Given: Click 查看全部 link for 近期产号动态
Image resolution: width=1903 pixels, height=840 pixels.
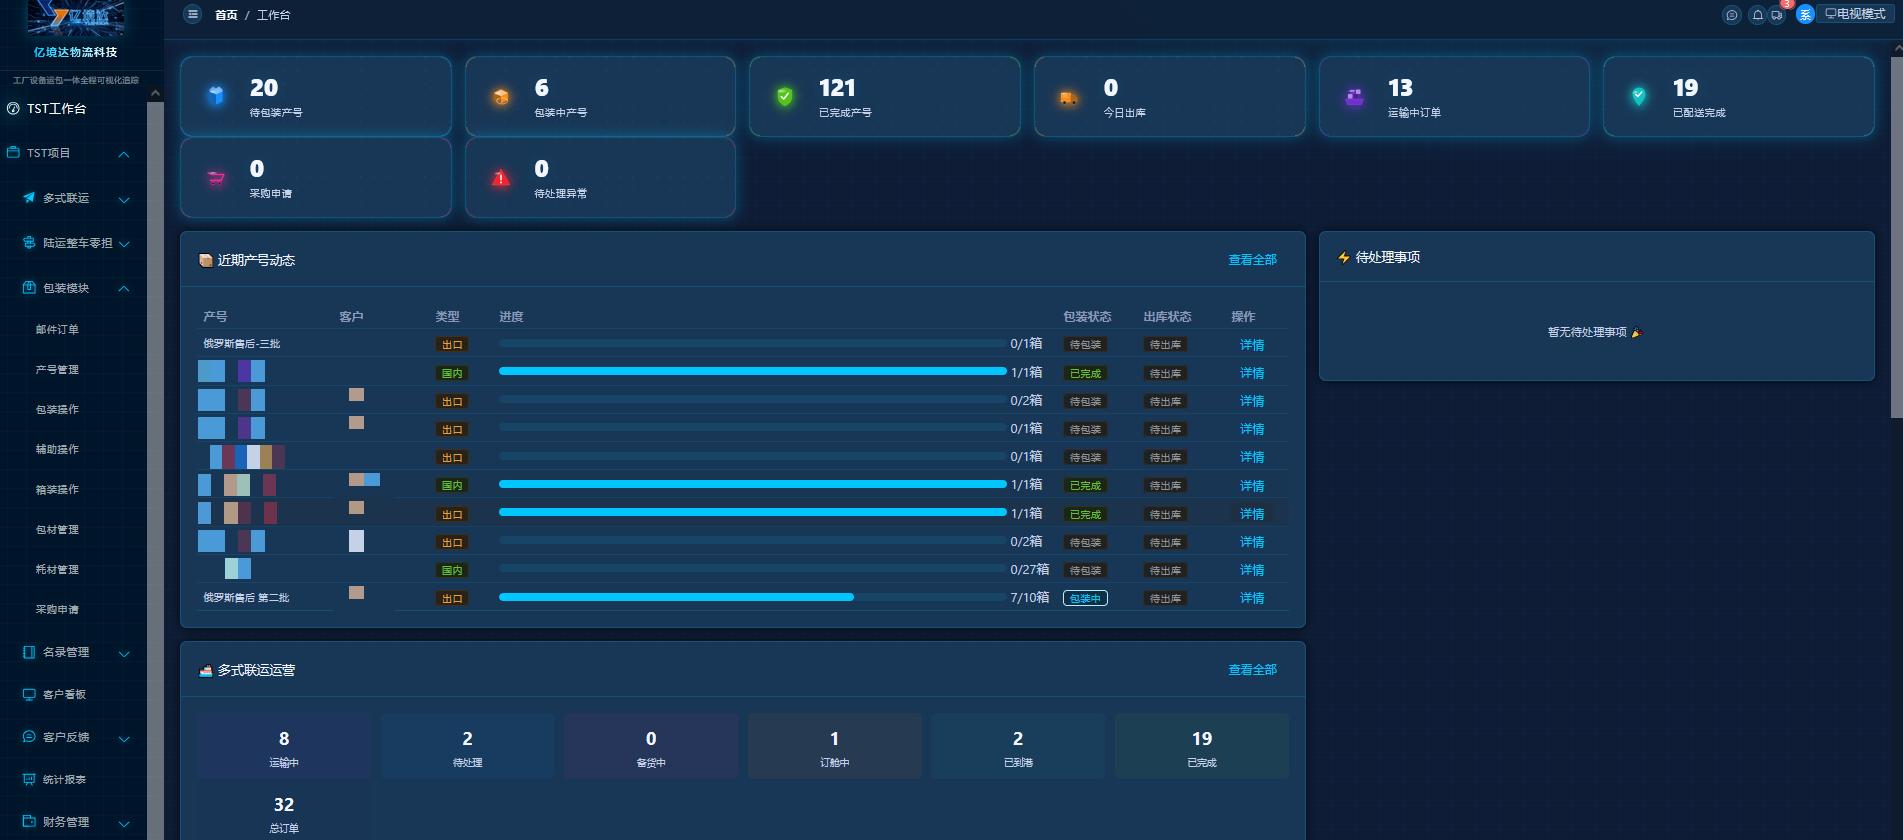Looking at the screenshot, I should (x=1252, y=260).
